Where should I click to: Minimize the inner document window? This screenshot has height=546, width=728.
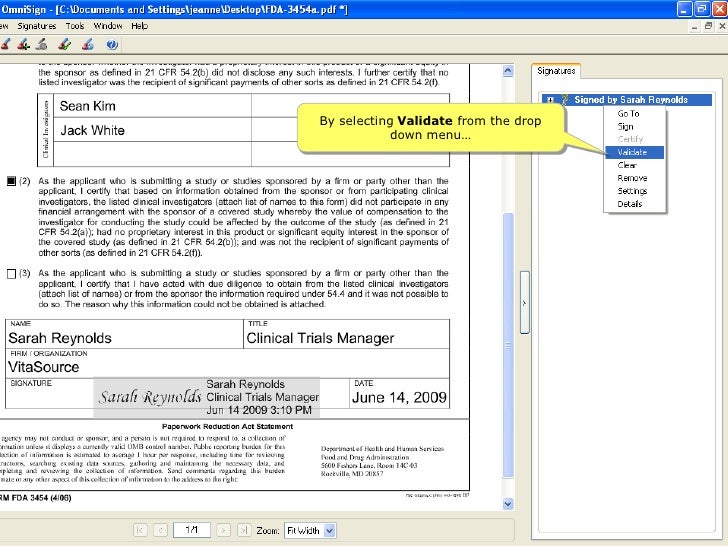tap(694, 26)
